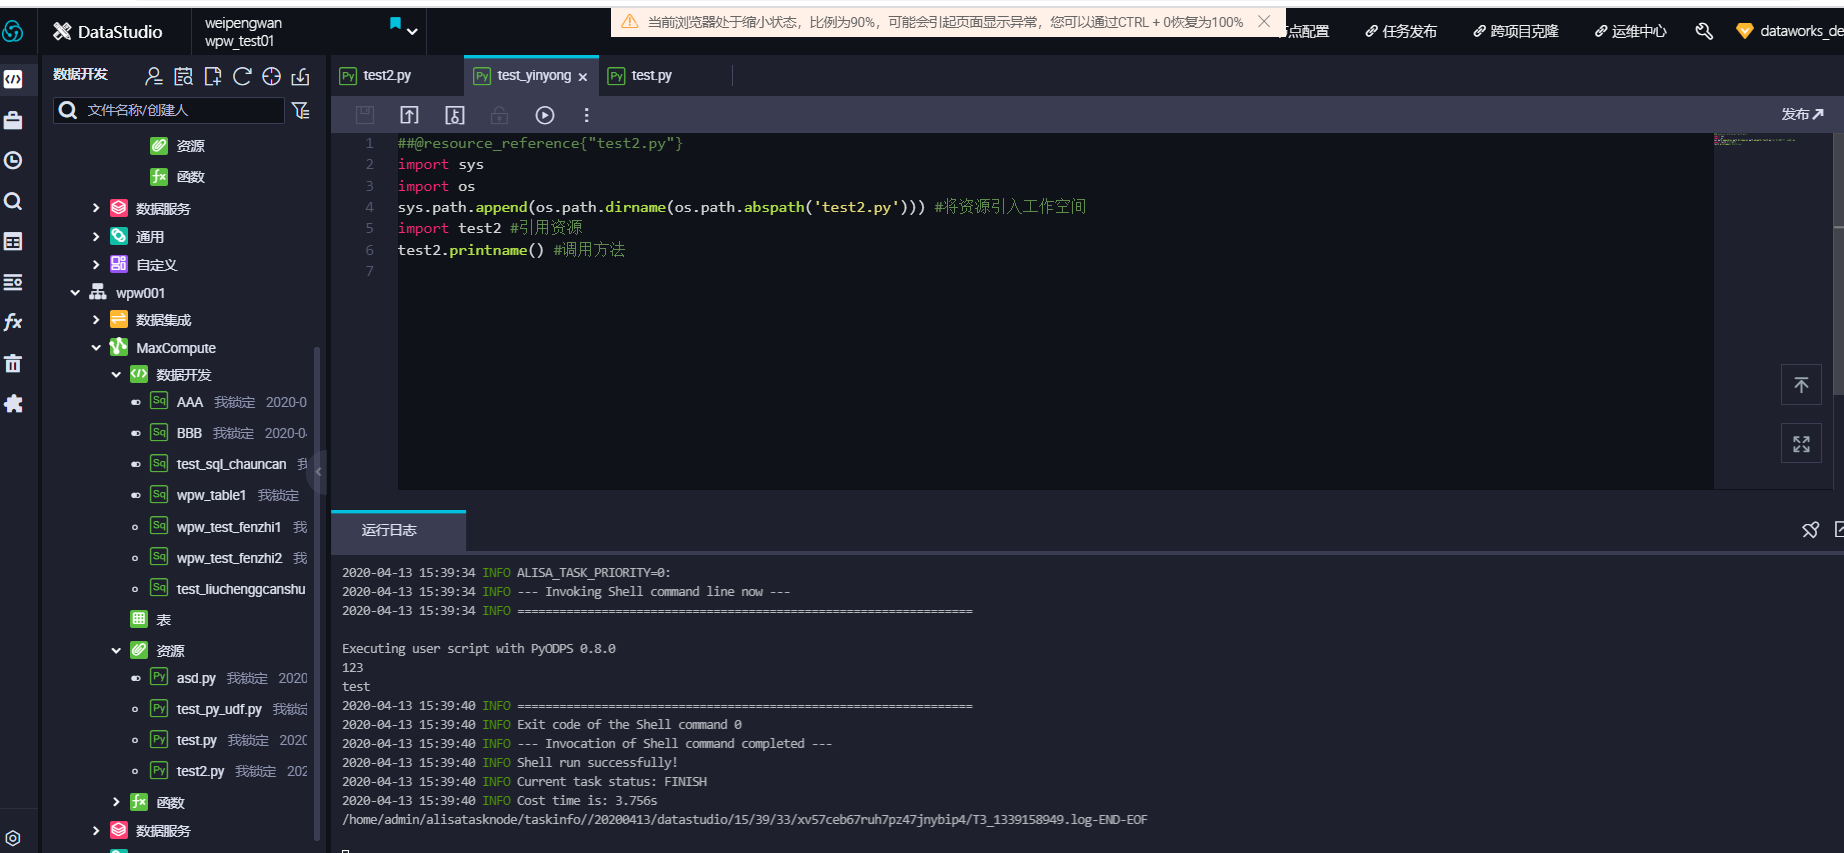This screenshot has height=853, width=1844.
Task: Switch to the test.py tab
Action: tap(650, 76)
